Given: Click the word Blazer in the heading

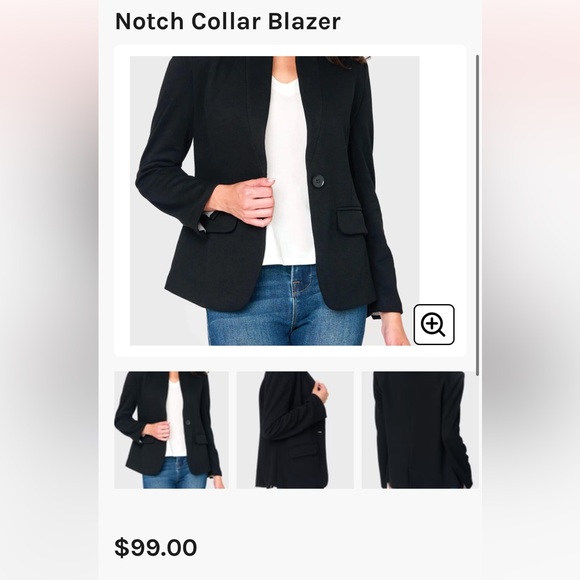Looking at the screenshot, I should 304,21.
